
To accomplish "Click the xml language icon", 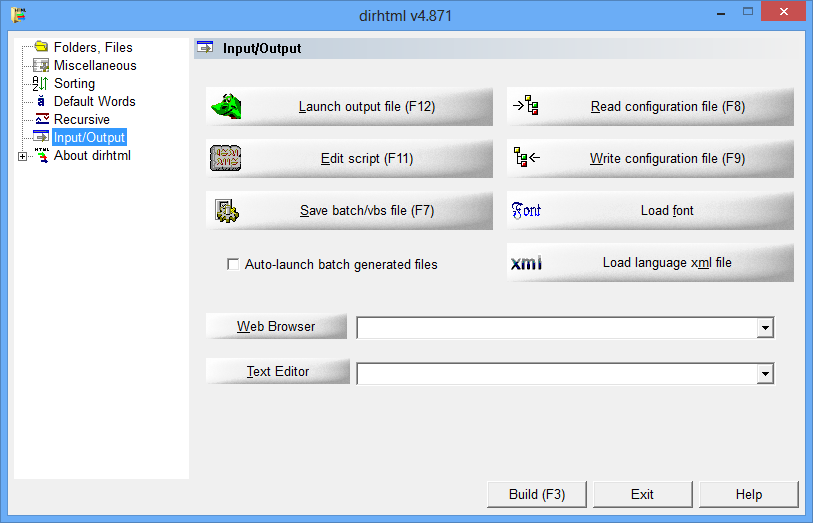I will [526, 263].
